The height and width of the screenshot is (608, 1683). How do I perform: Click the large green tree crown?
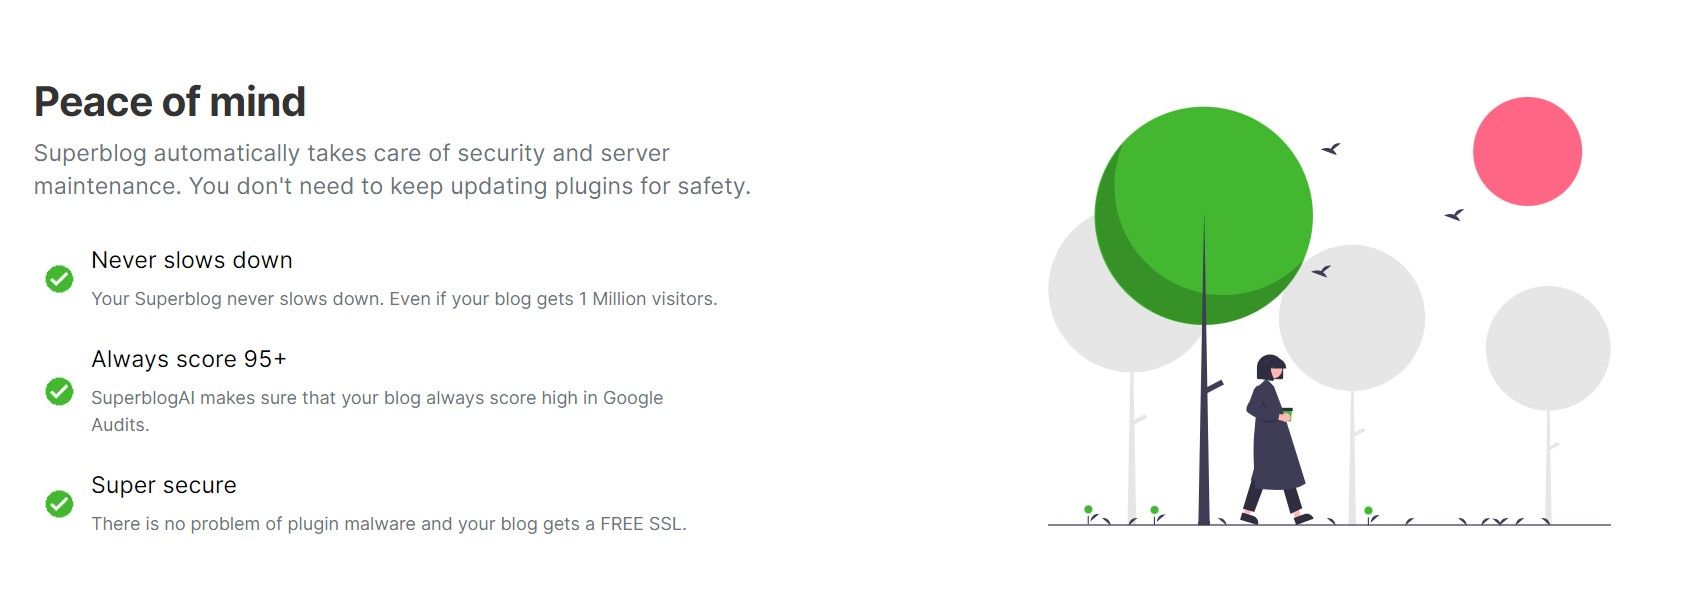[1204, 215]
